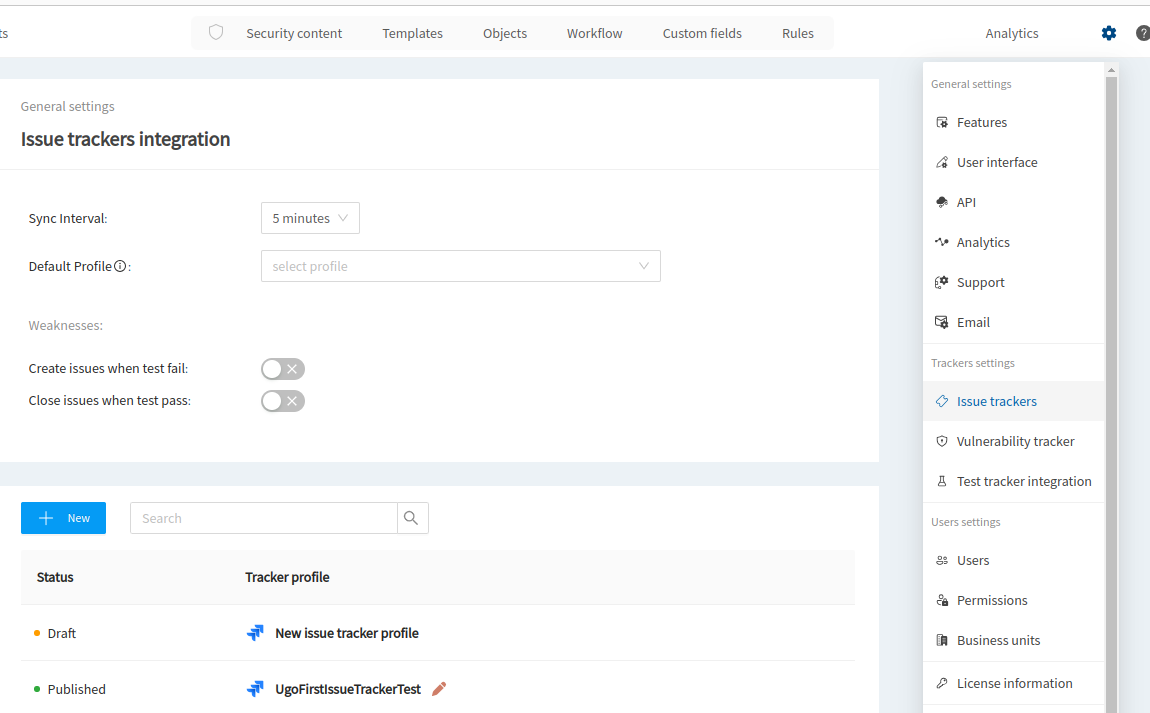Image resolution: width=1150 pixels, height=713 pixels.
Task: Open the Objects tab
Action: pyautogui.click(x=505, y=33)
